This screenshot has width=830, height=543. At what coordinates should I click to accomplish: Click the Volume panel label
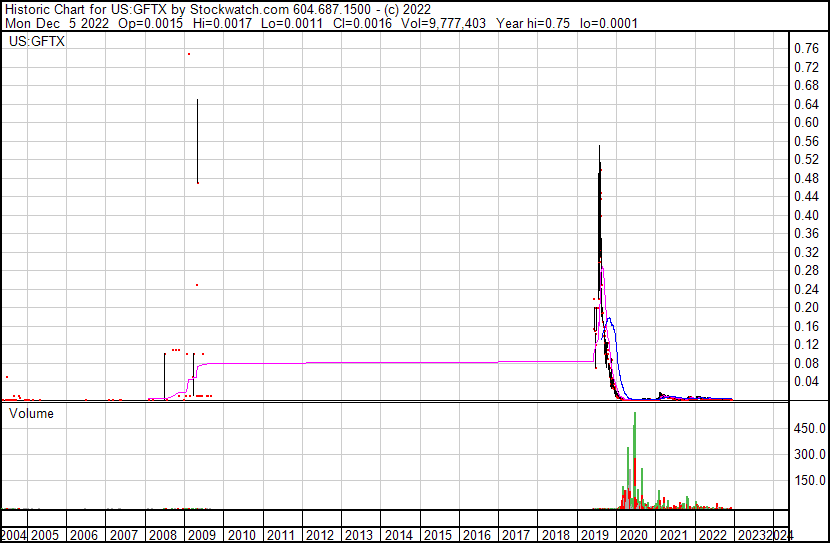point(32,413)
